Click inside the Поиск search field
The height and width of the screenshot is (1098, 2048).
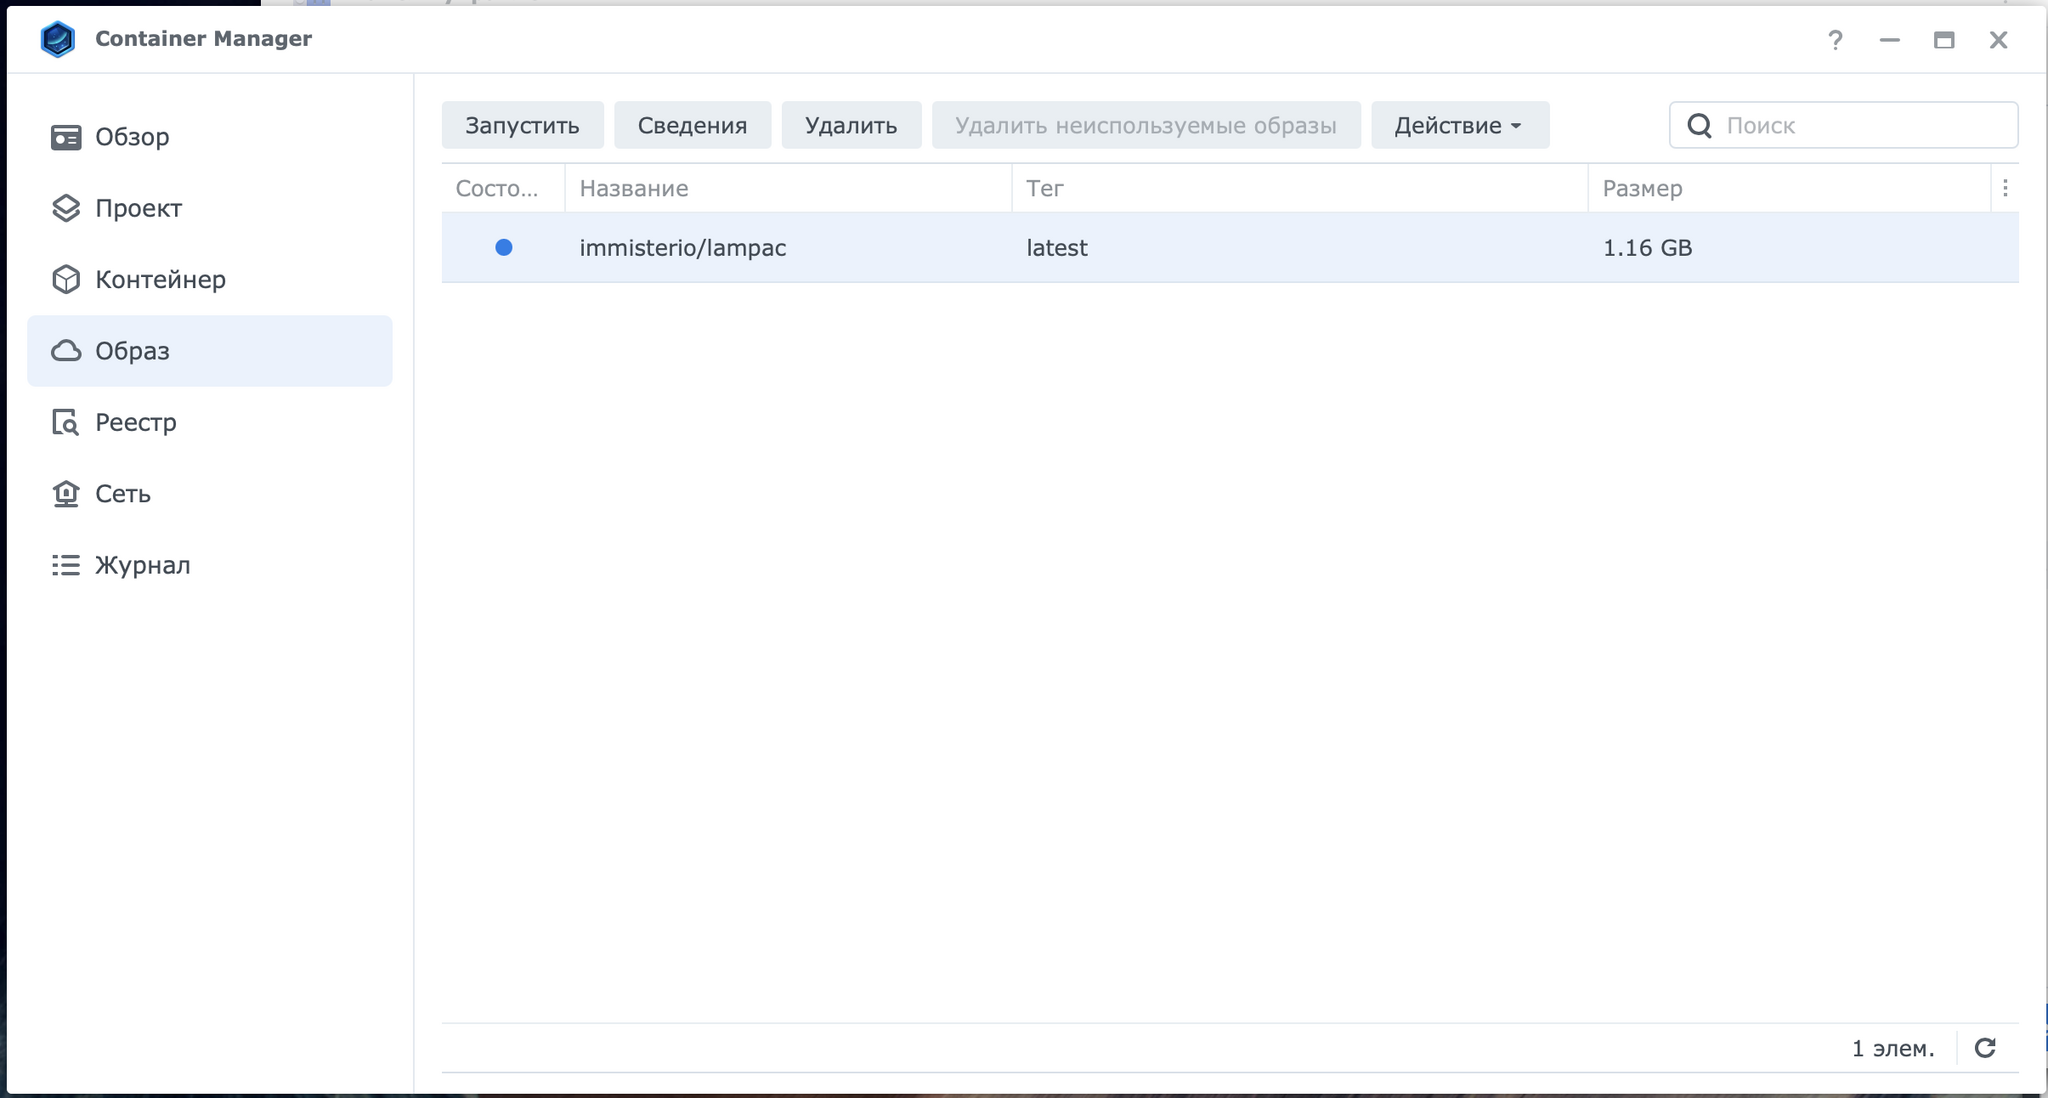[1860, 125]
